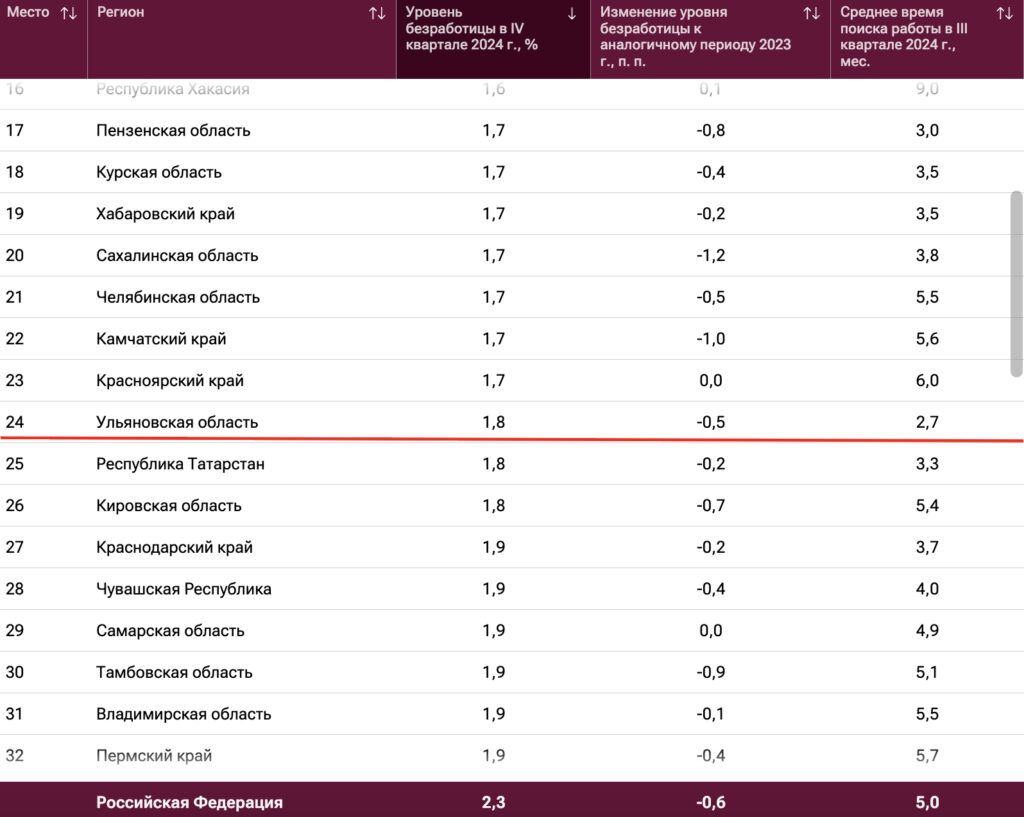Click the Хабаровский край region name
Viewport: 1024px width, 817px height.
pyautogui.click(x=165, y=214)
